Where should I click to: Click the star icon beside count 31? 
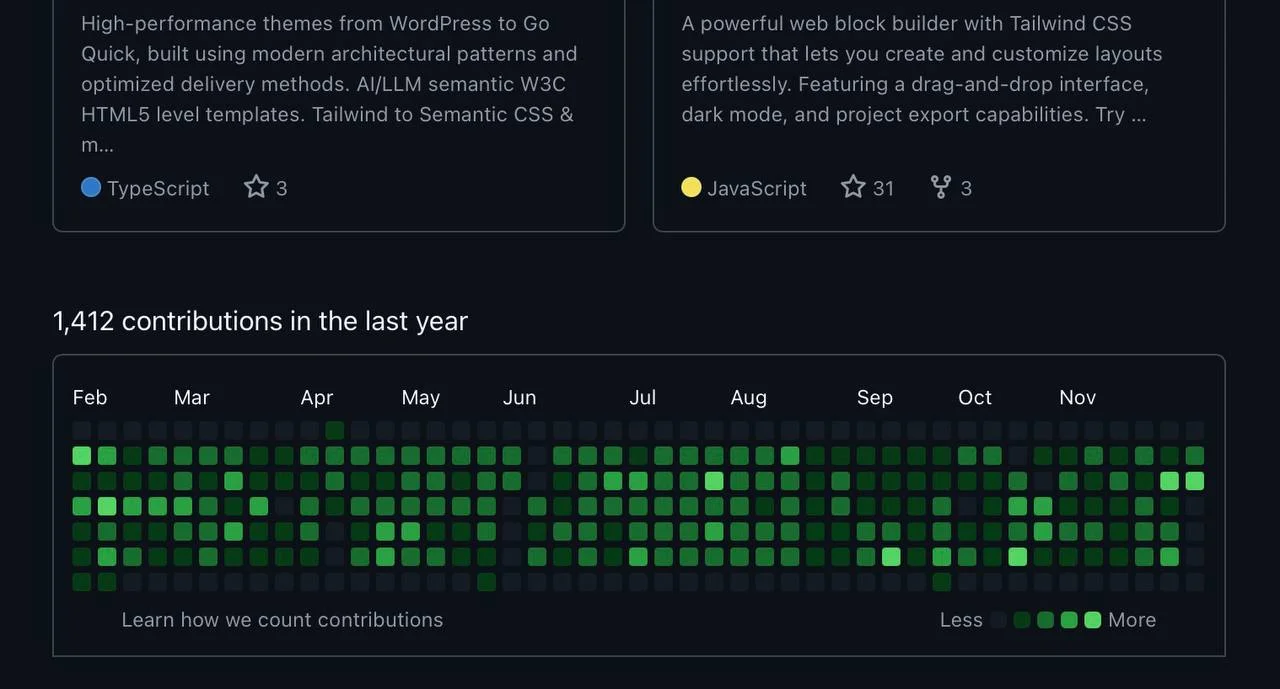tap(853, 187)
